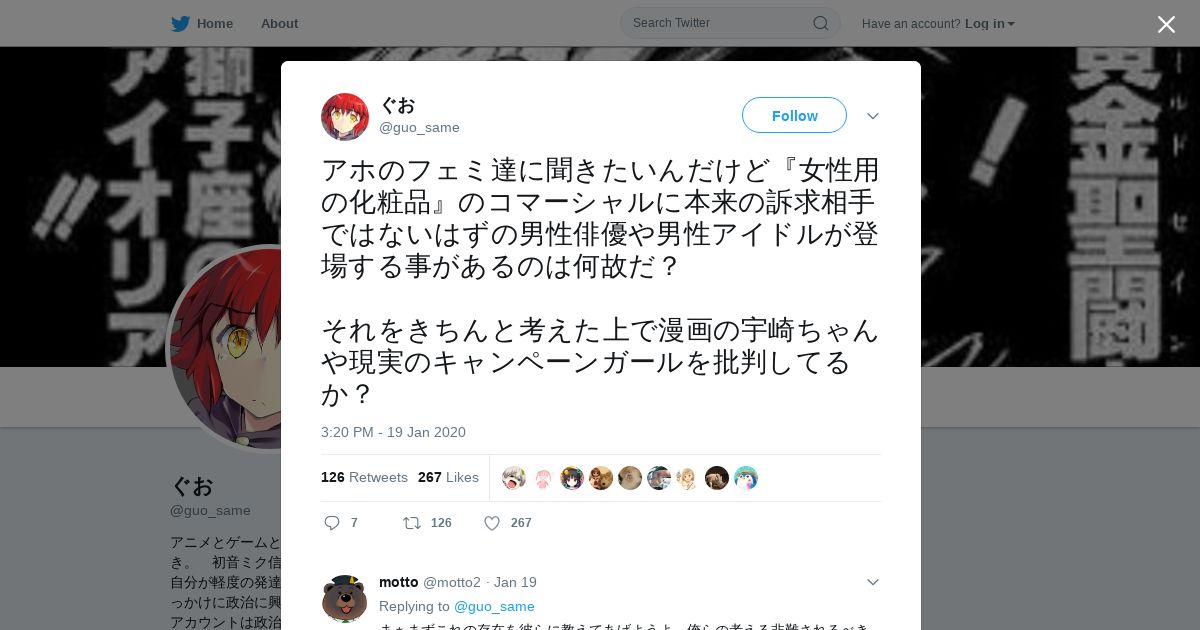
Task: View the 126 Retweets list
Action: [364, 477]
